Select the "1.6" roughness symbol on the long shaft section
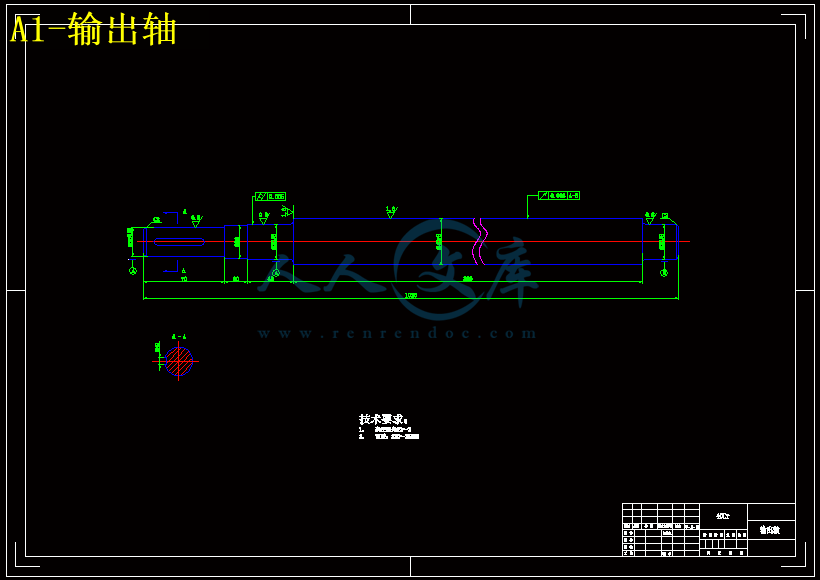 click(x=392, y=212)
